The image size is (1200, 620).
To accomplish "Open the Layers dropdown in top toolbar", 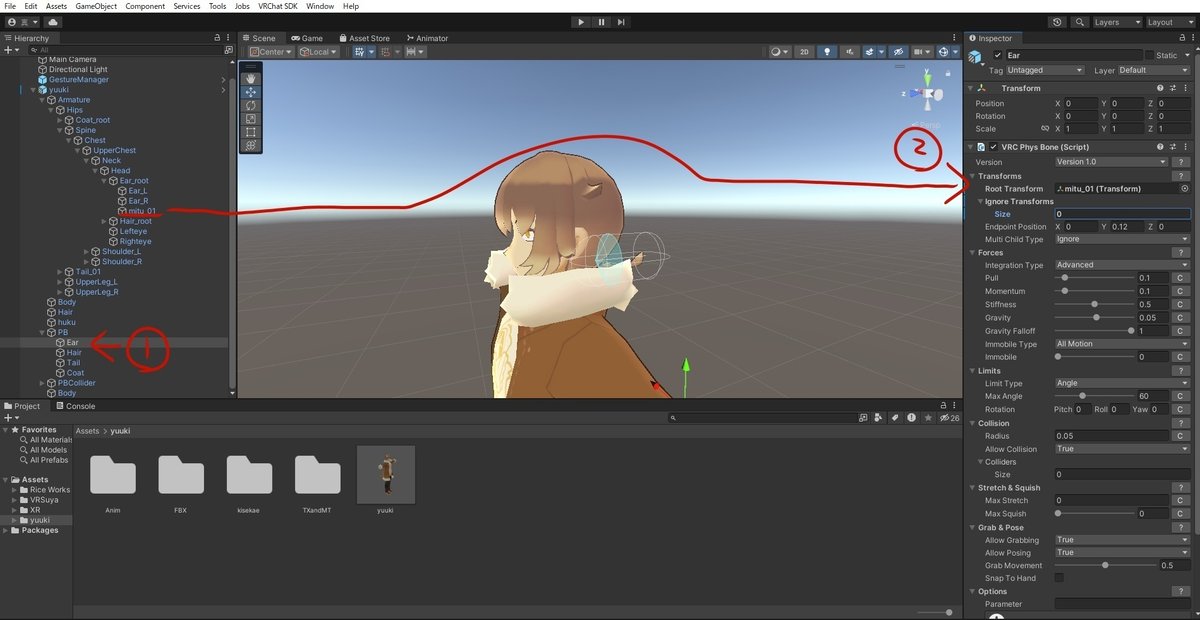I will tap(1117, 22).
